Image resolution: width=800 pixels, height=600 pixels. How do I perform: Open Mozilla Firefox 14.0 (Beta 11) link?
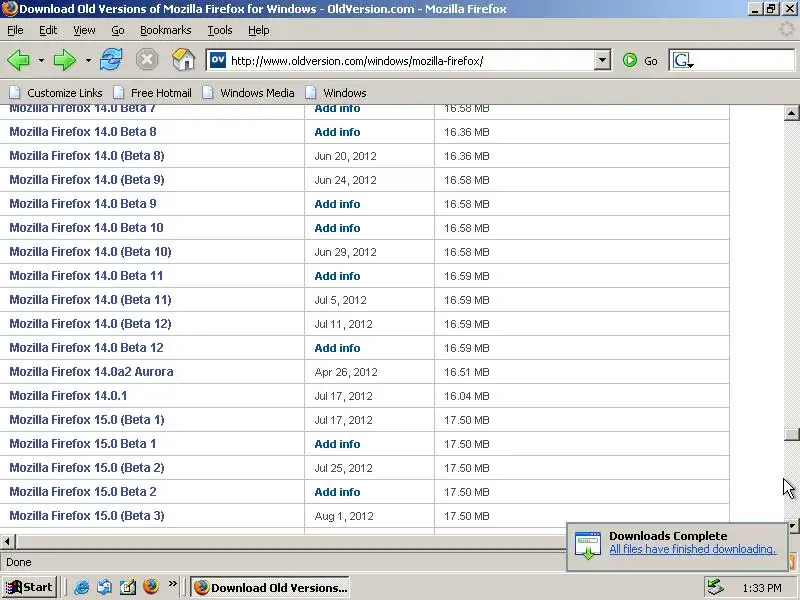(x=90, y=299)
